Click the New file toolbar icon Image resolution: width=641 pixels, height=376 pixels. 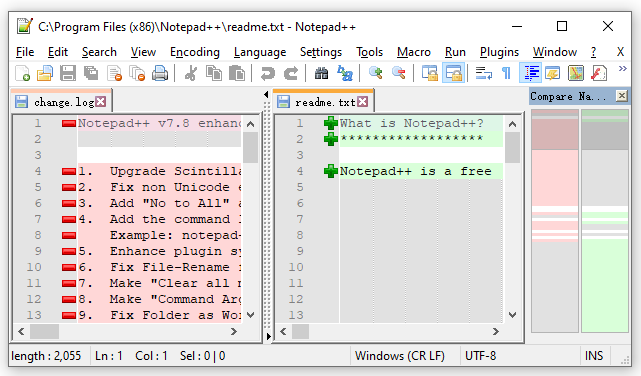pyautogui.click(x=22, y=74)
